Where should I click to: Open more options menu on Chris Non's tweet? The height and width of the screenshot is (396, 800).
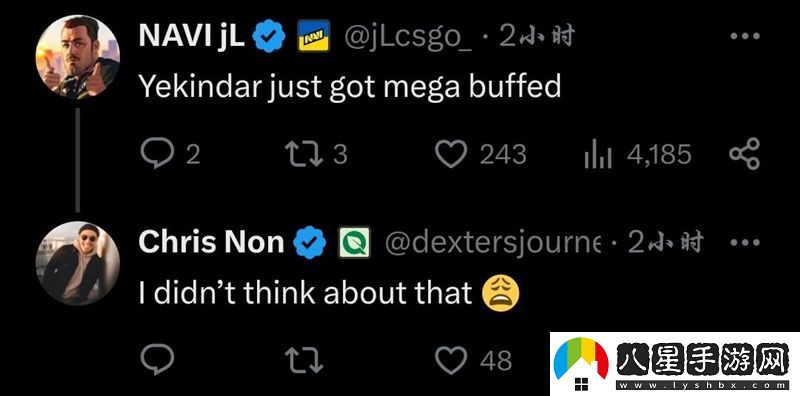[745, 242]
